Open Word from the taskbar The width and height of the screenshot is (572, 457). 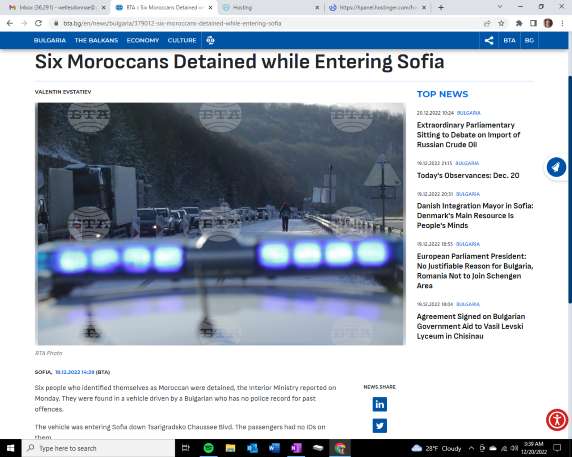tap(274, 448)
